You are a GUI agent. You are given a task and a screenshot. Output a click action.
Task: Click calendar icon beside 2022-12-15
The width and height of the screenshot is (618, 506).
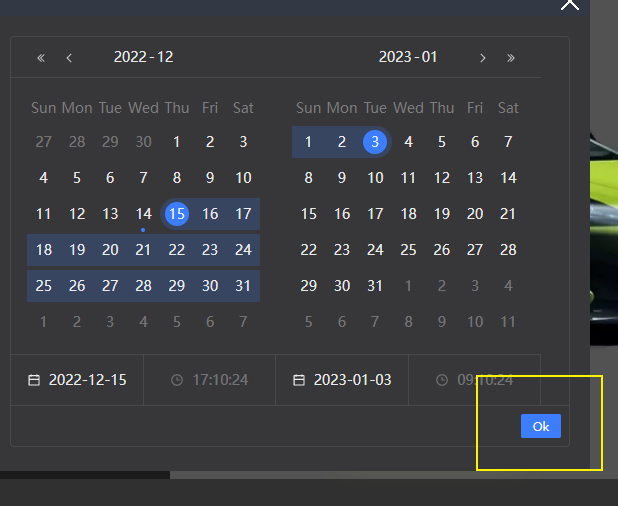click(34, 380)
